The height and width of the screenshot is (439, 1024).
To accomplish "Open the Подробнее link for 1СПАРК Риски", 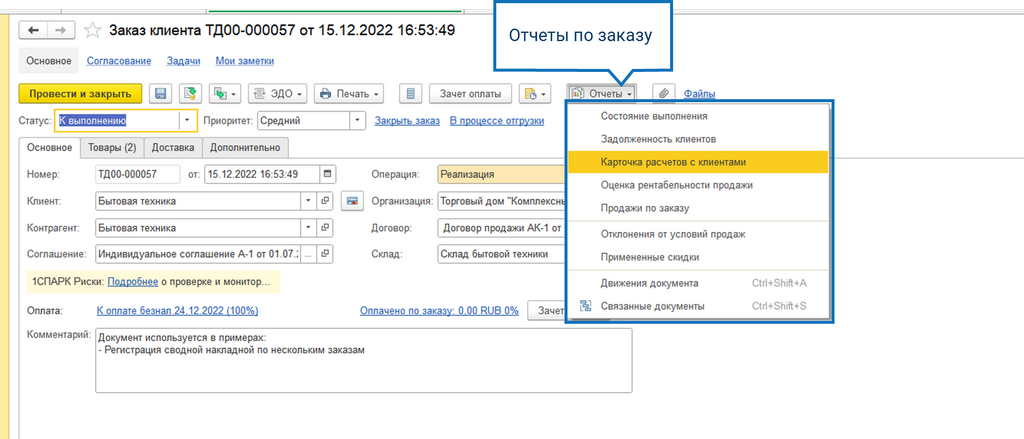I will tap(133, 282).
